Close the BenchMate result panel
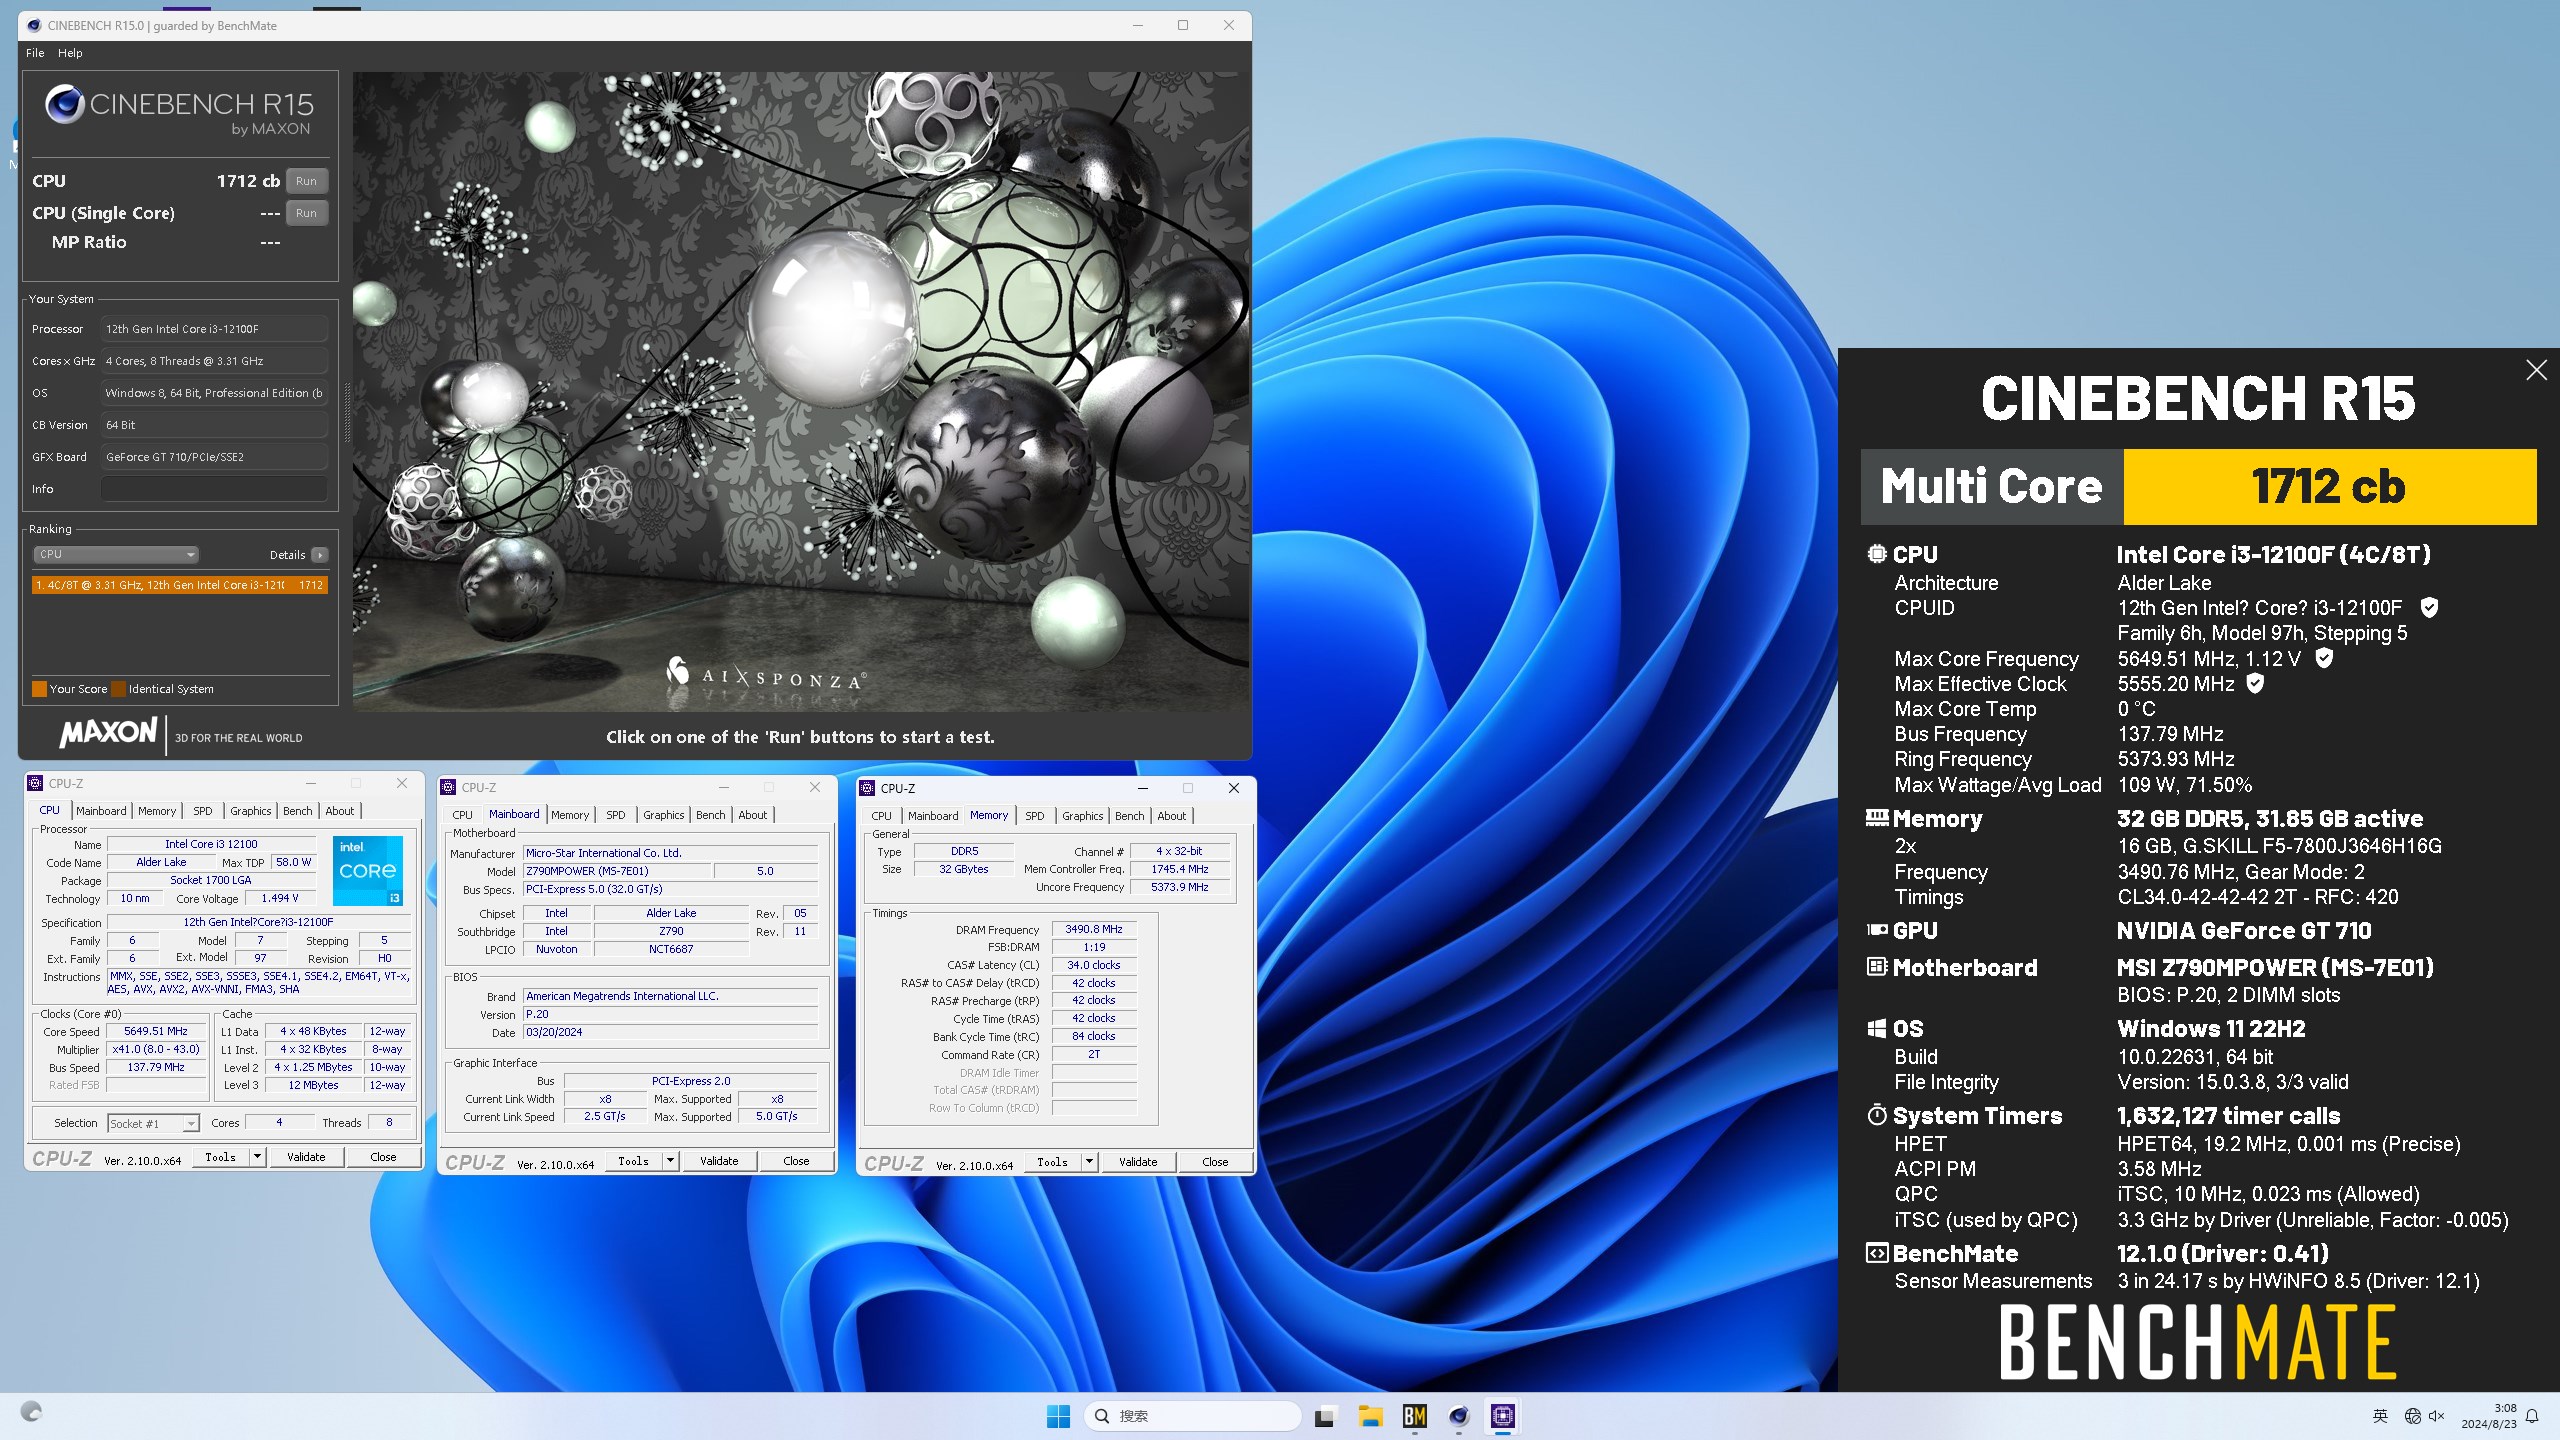Screen dimensions: 2560x1440 click(x=2536, y=370)
